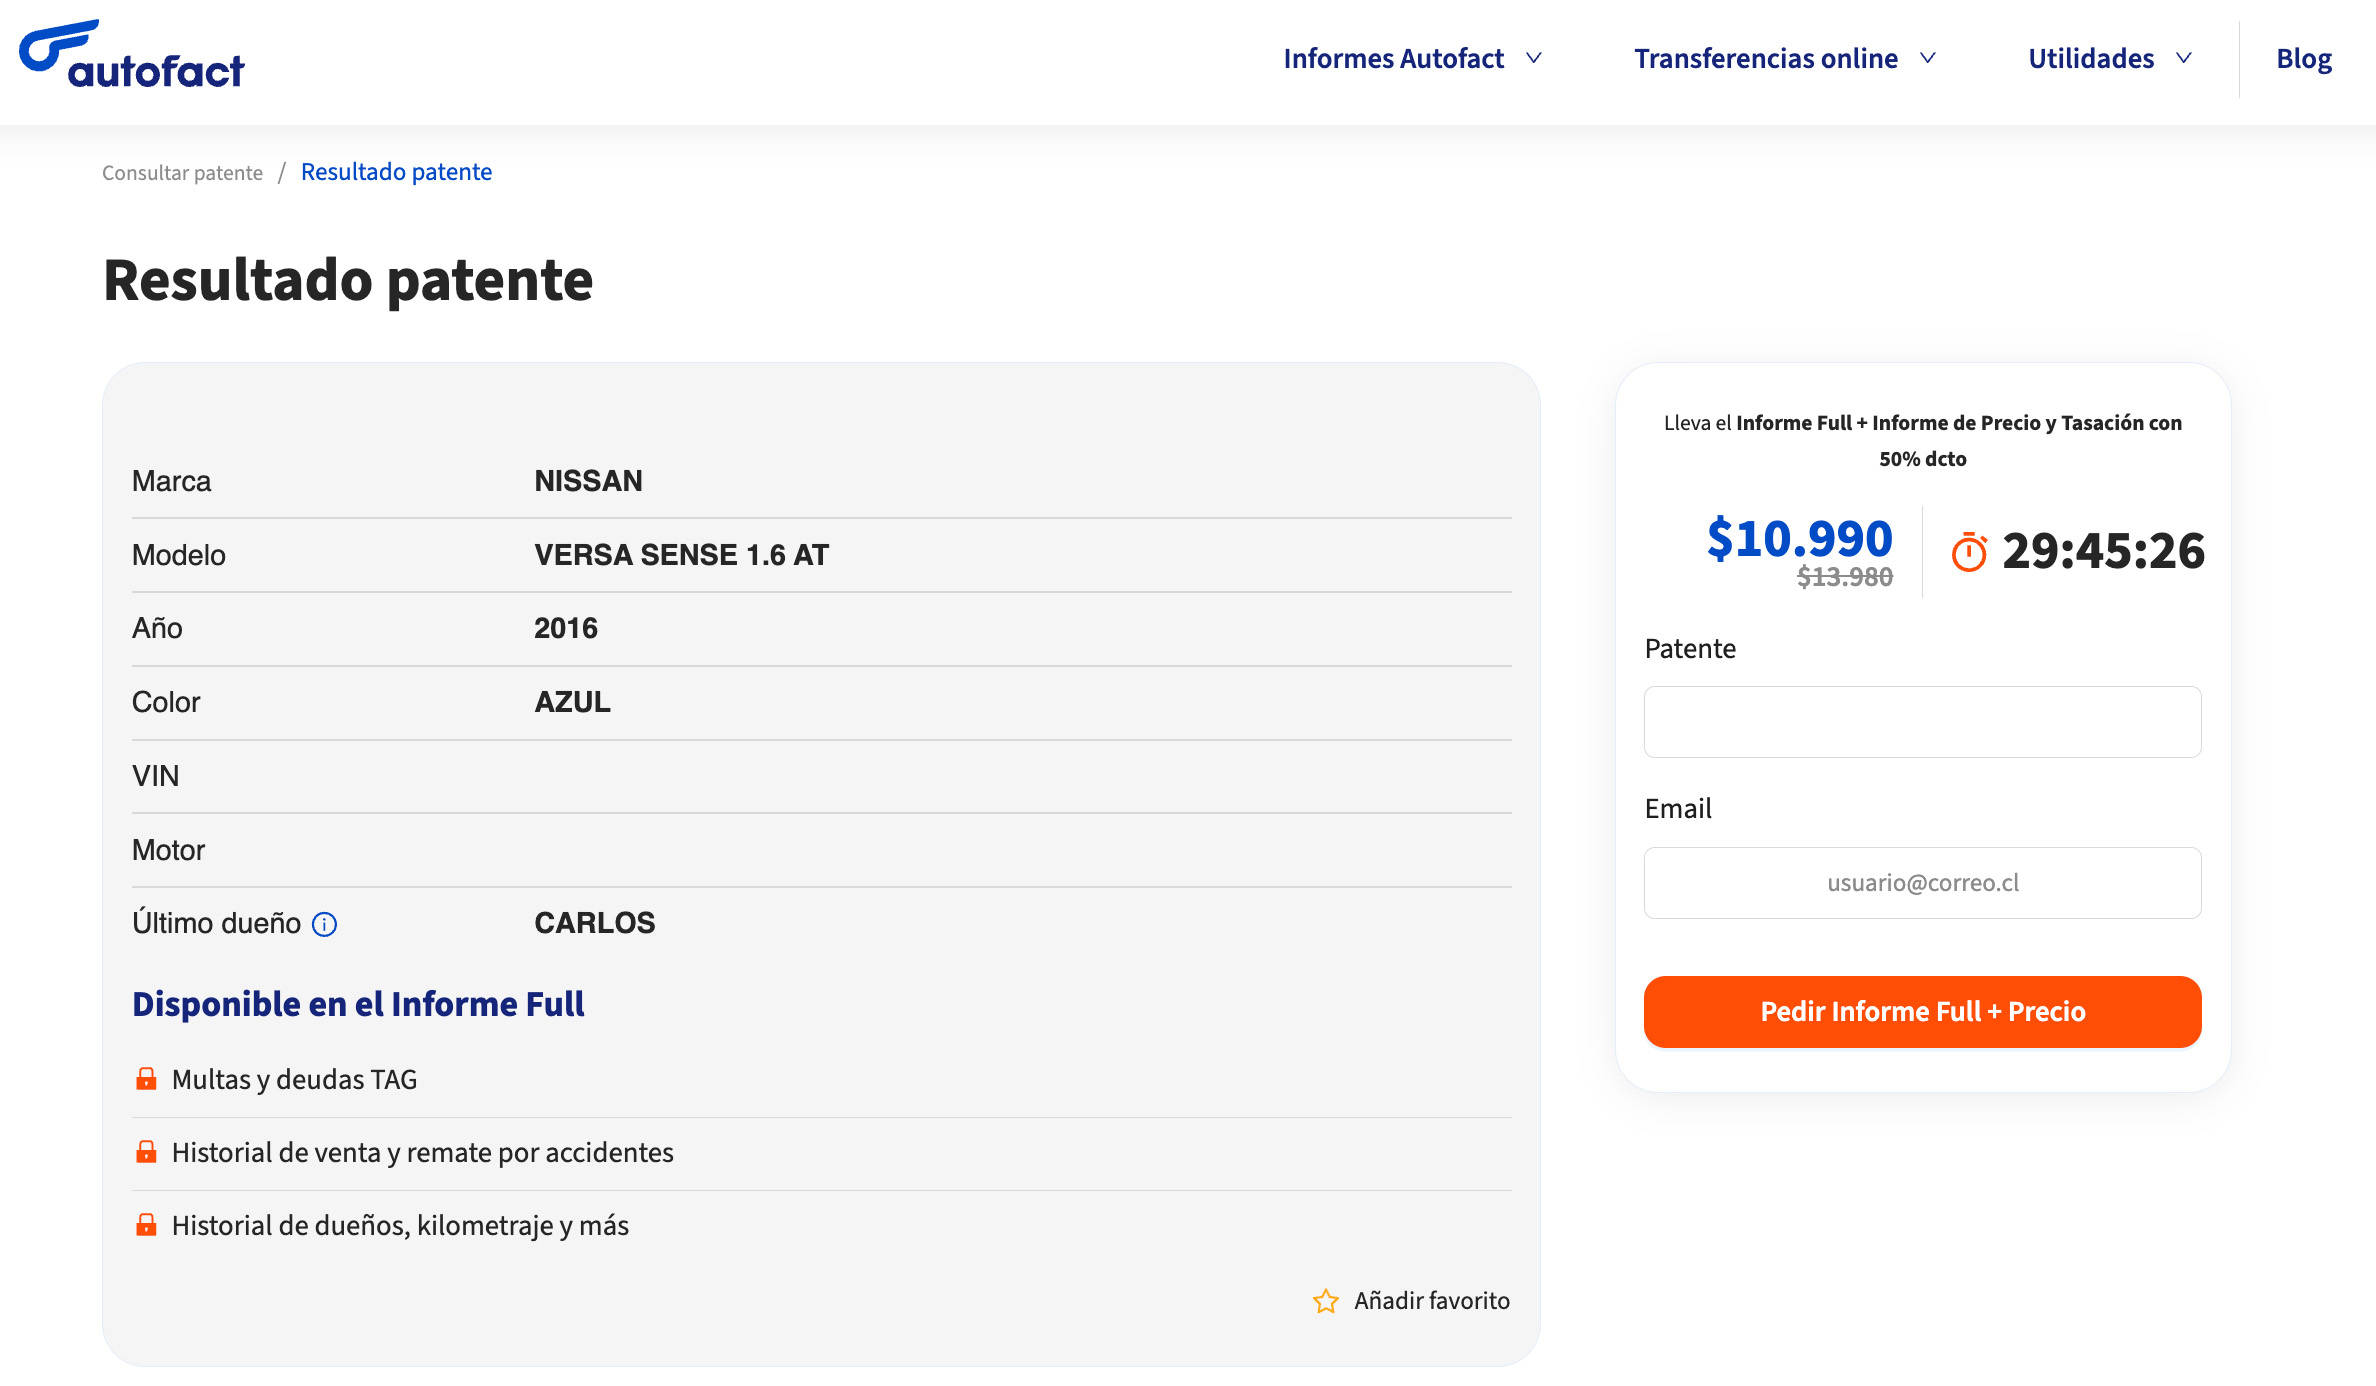Click the lock icon beside Historial de dueños
Viewport: 2376px width, 1386px height.
145,1223
